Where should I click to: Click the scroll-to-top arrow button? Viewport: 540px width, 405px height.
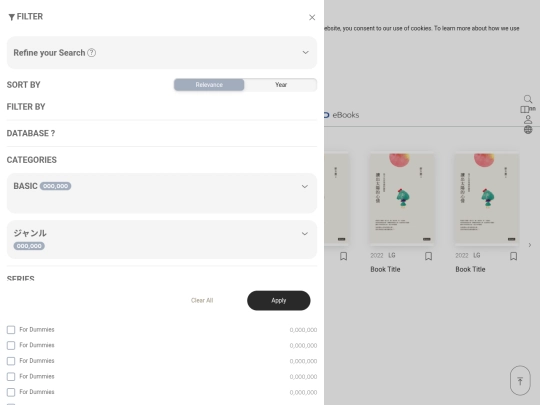(520, 381)
